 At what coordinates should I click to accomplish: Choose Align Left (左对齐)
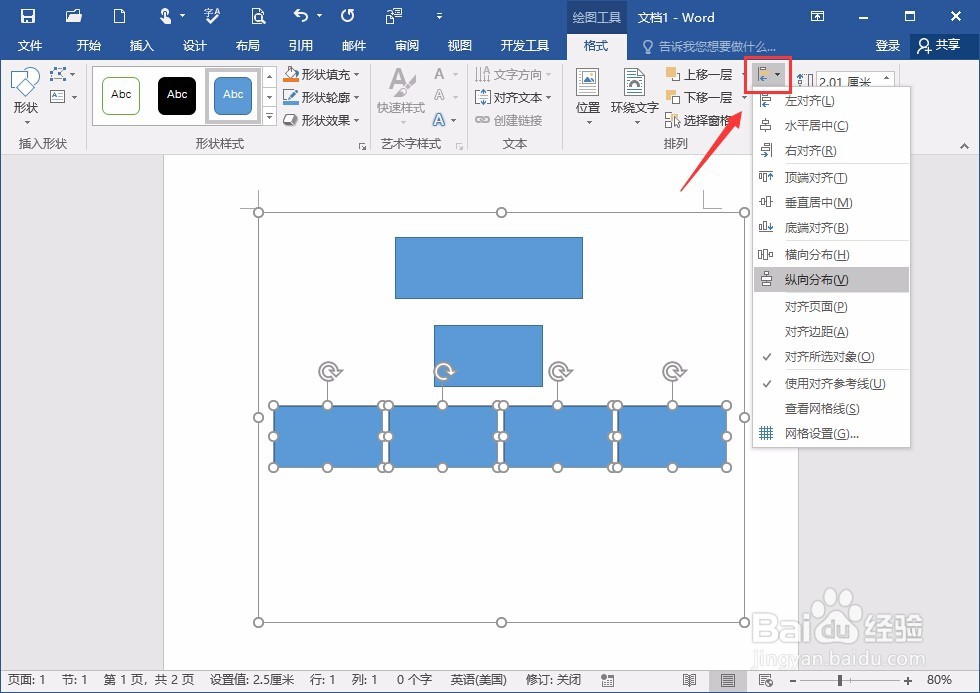[831, 101]
